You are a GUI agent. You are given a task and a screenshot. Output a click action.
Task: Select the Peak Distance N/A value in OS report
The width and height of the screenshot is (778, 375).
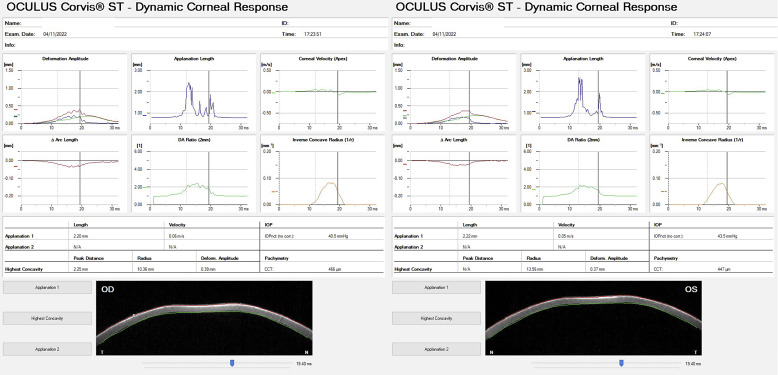[x=466, y=269]
